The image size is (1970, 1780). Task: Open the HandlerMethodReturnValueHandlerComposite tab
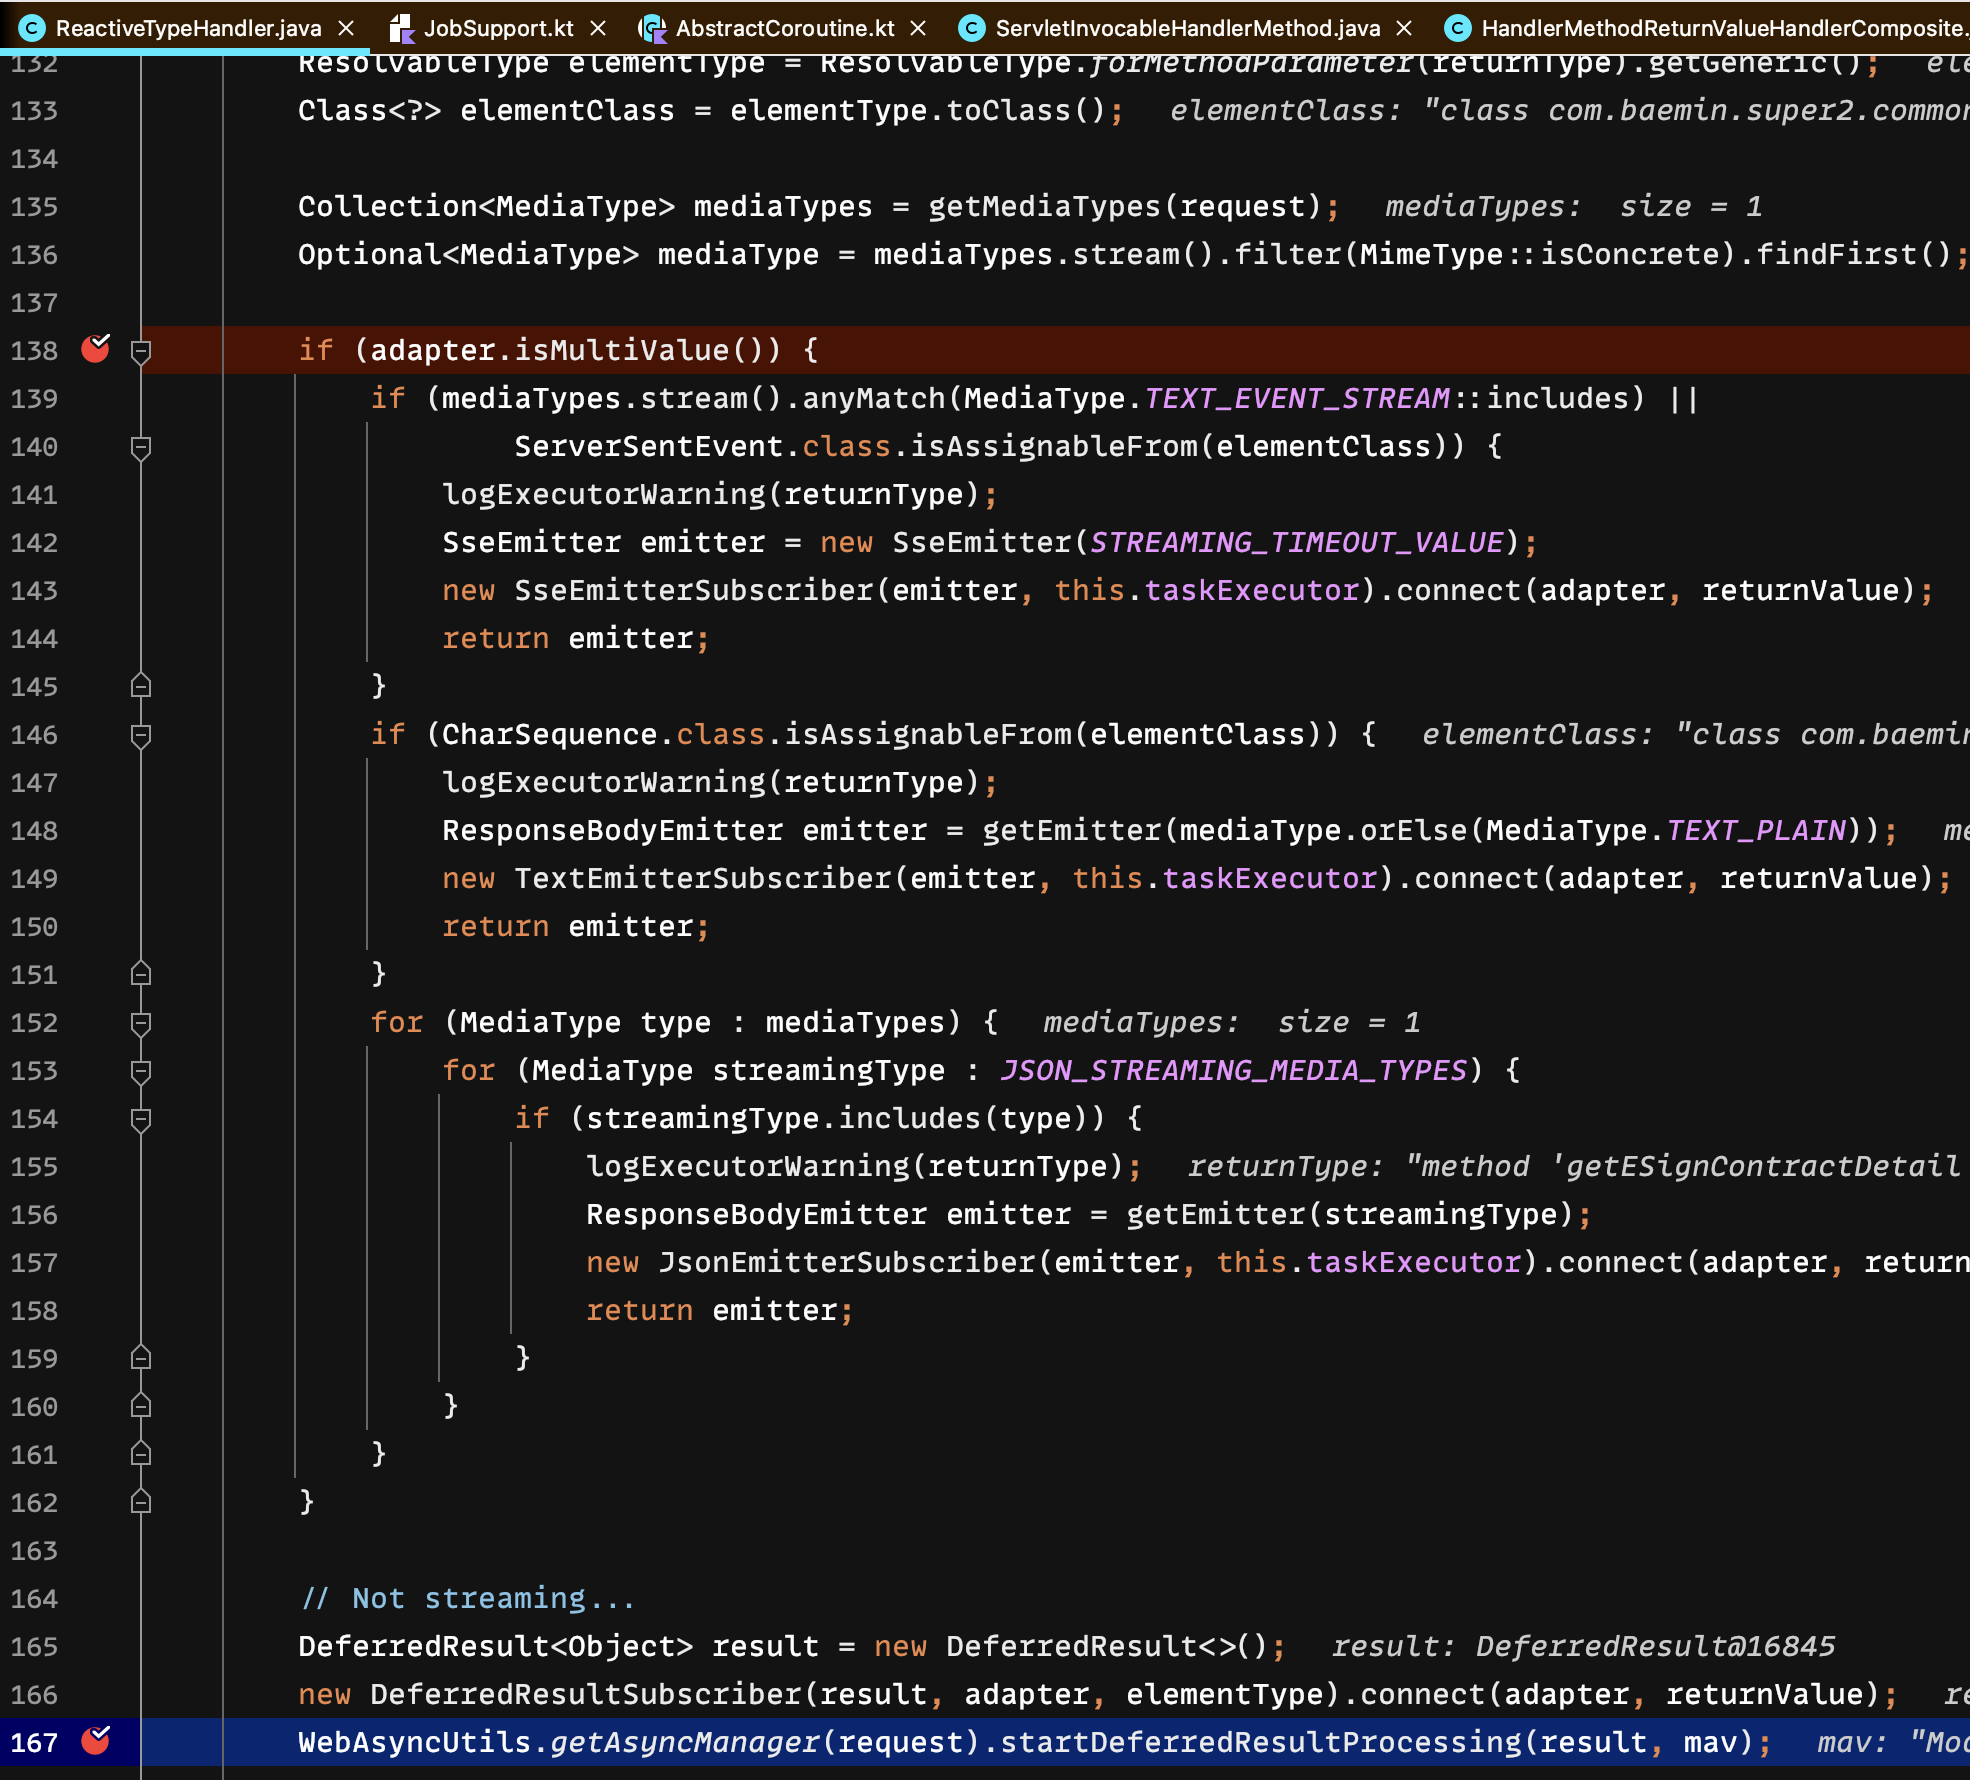[1720, 29]
